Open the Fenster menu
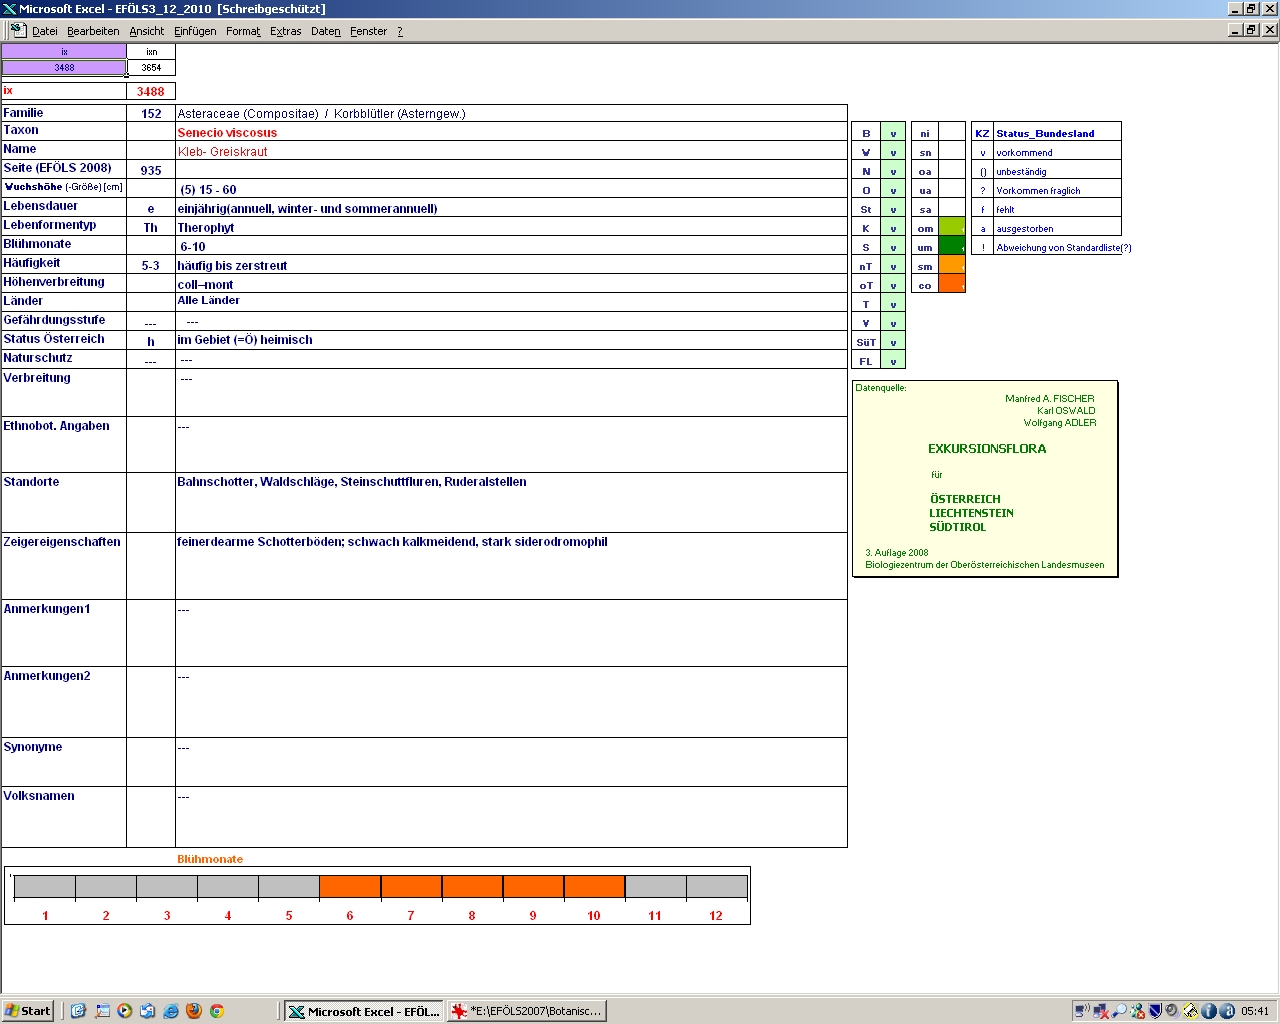1280x1024 pixels. (368, 31)
